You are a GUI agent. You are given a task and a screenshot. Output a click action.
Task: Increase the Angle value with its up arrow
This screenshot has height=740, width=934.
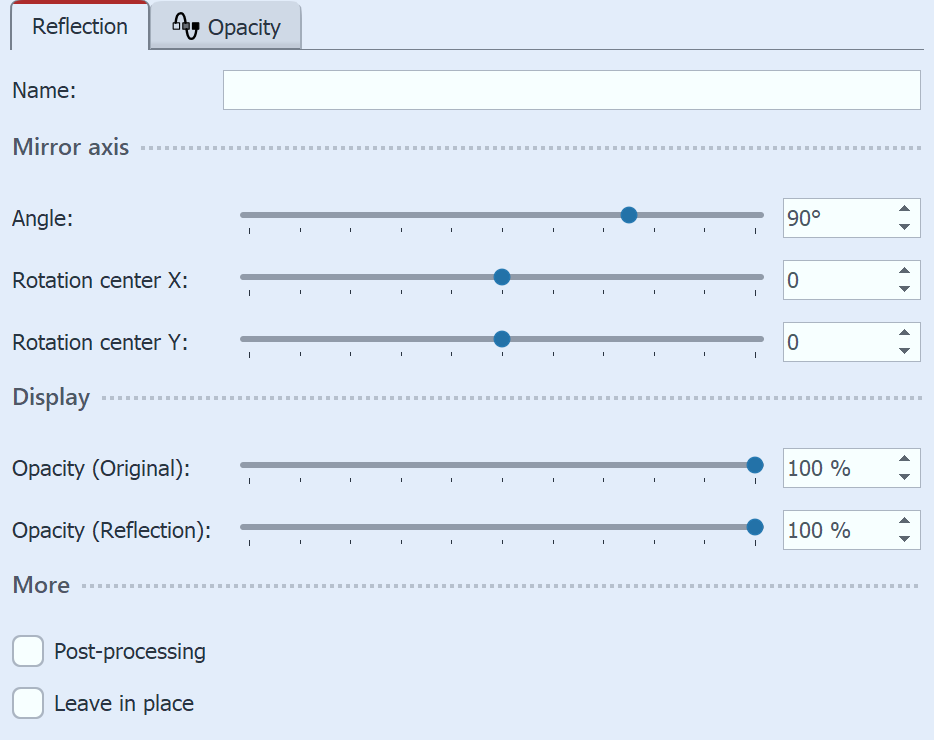[x=905, y=208]
